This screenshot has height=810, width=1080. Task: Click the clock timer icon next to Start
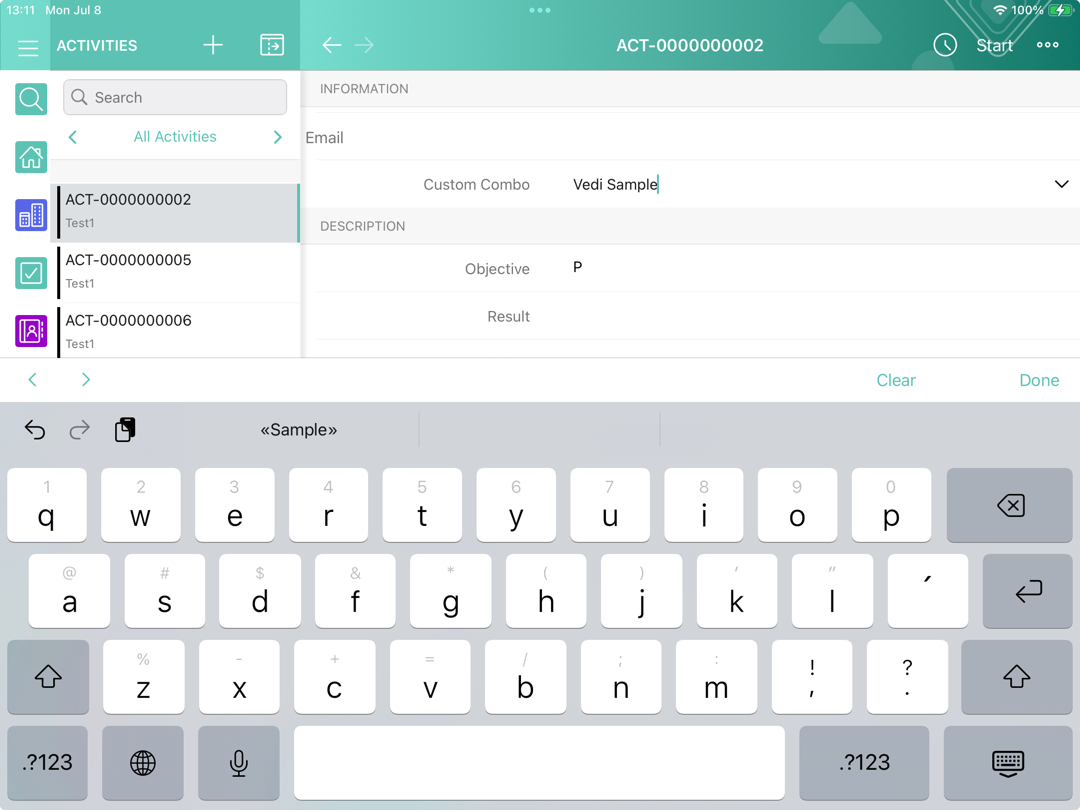tap(945, 46)
